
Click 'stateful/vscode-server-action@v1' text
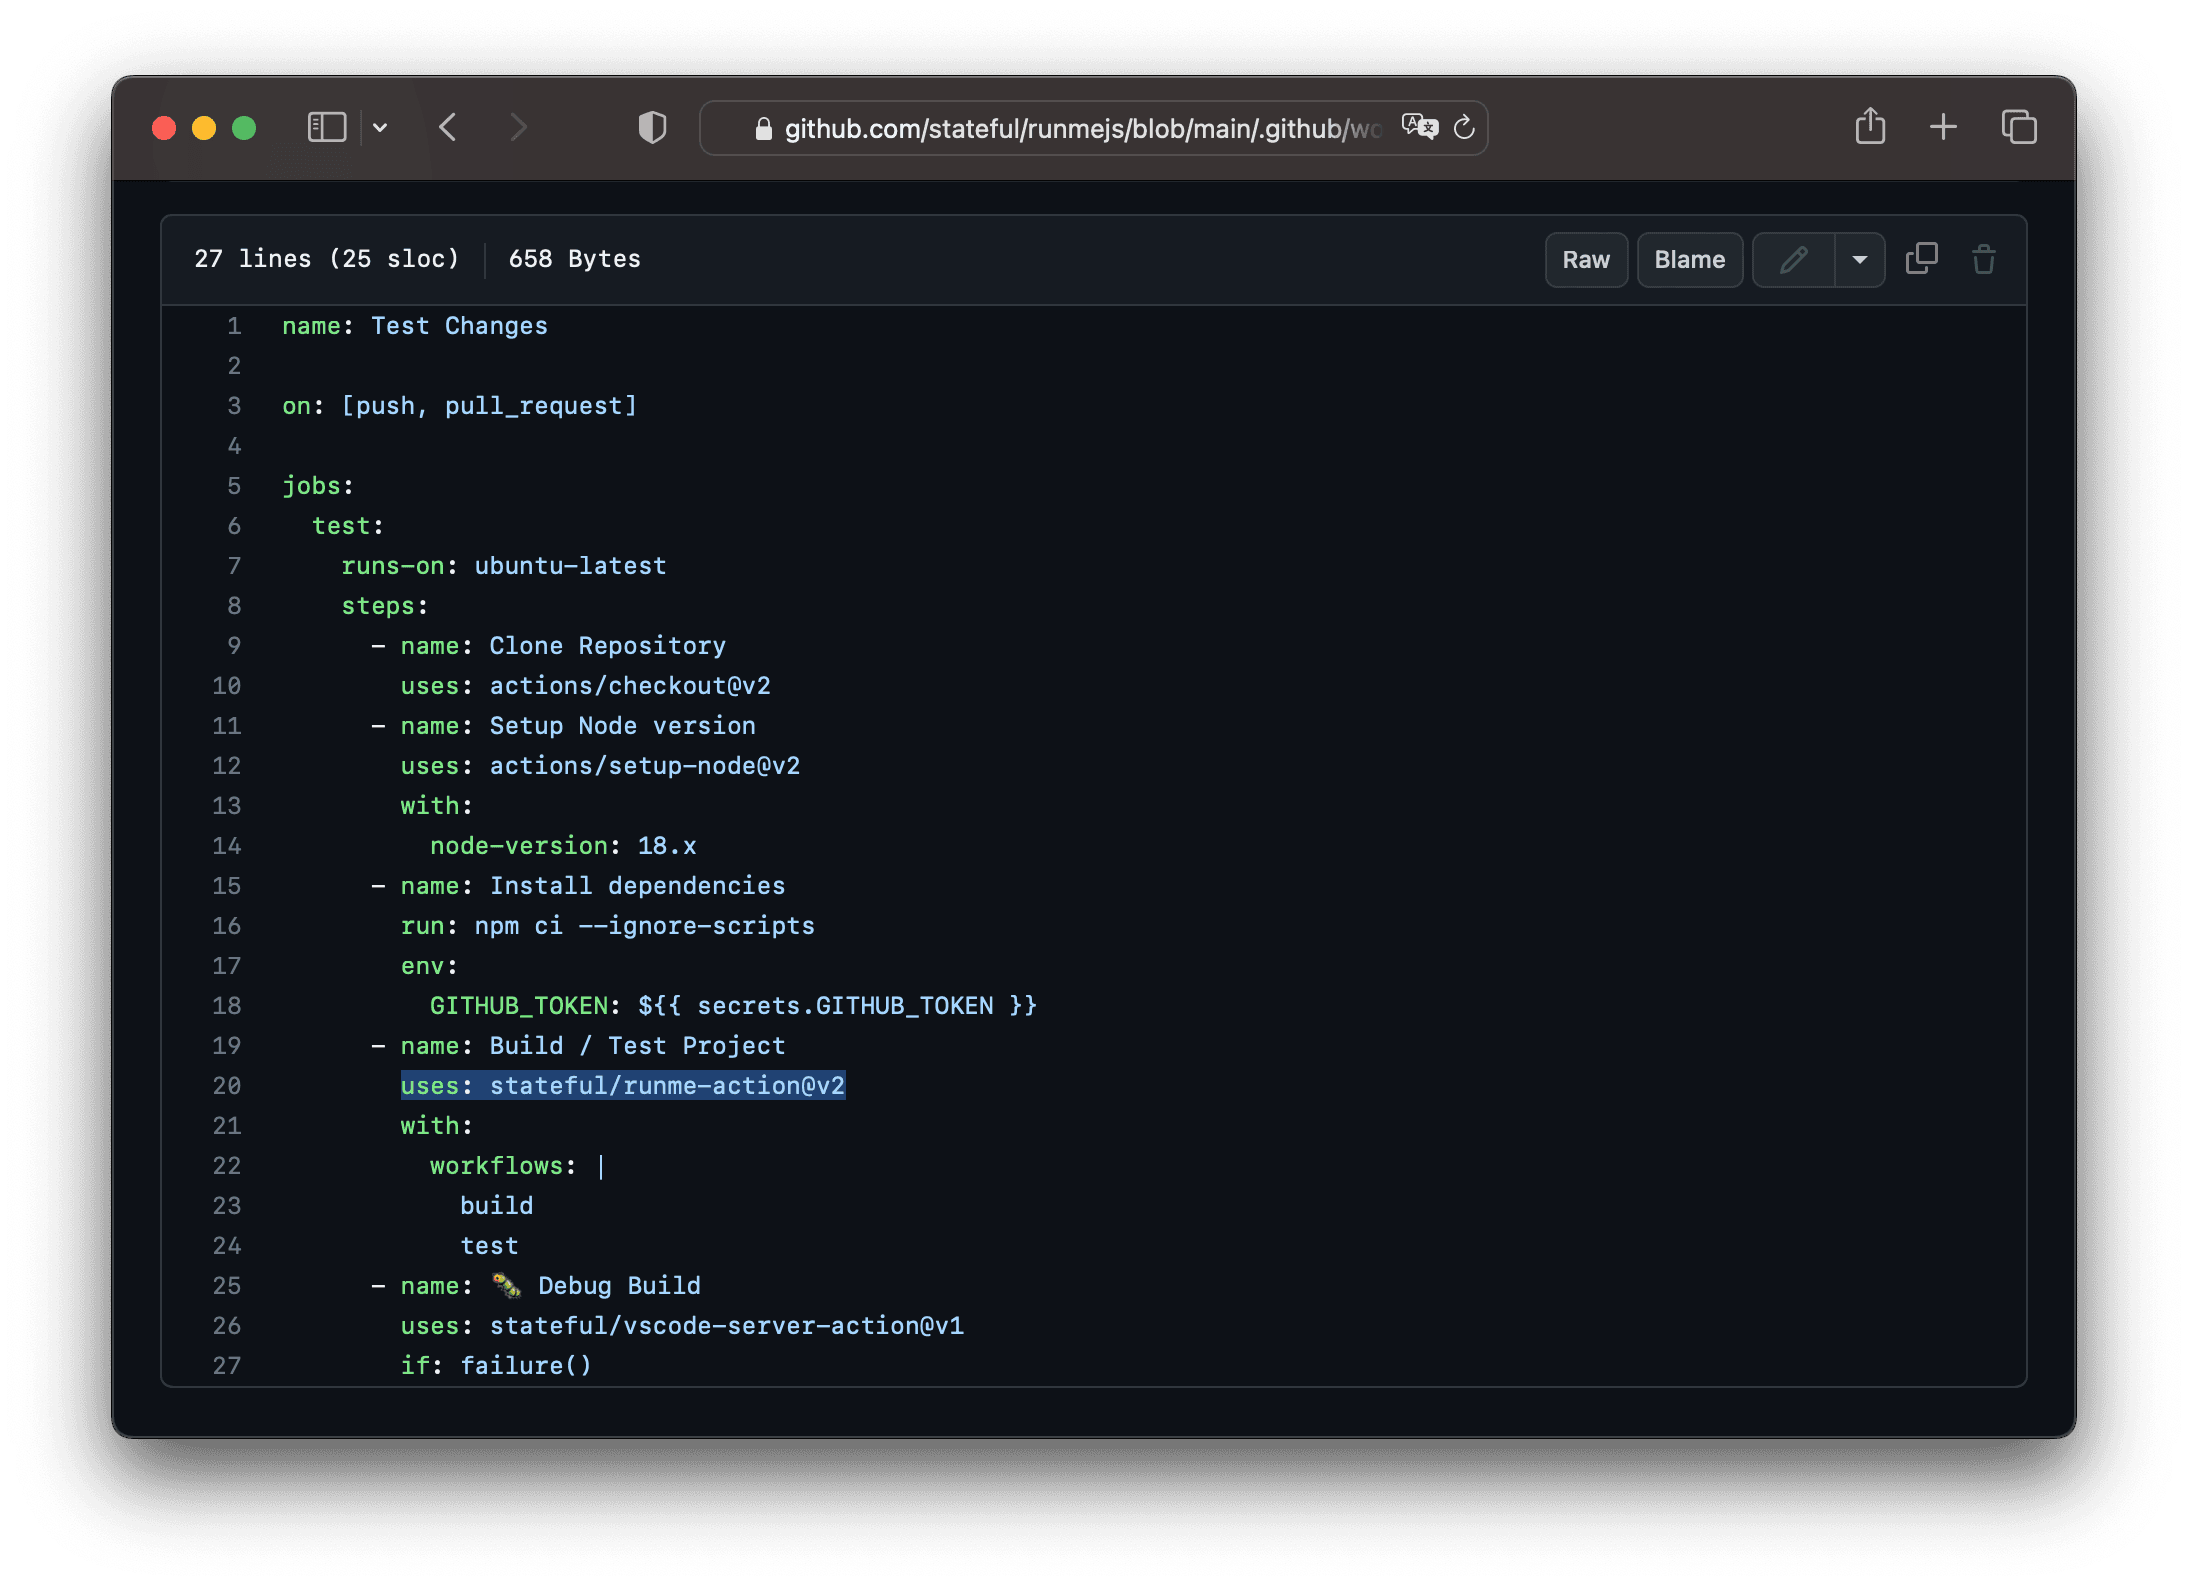point(727,1326)
